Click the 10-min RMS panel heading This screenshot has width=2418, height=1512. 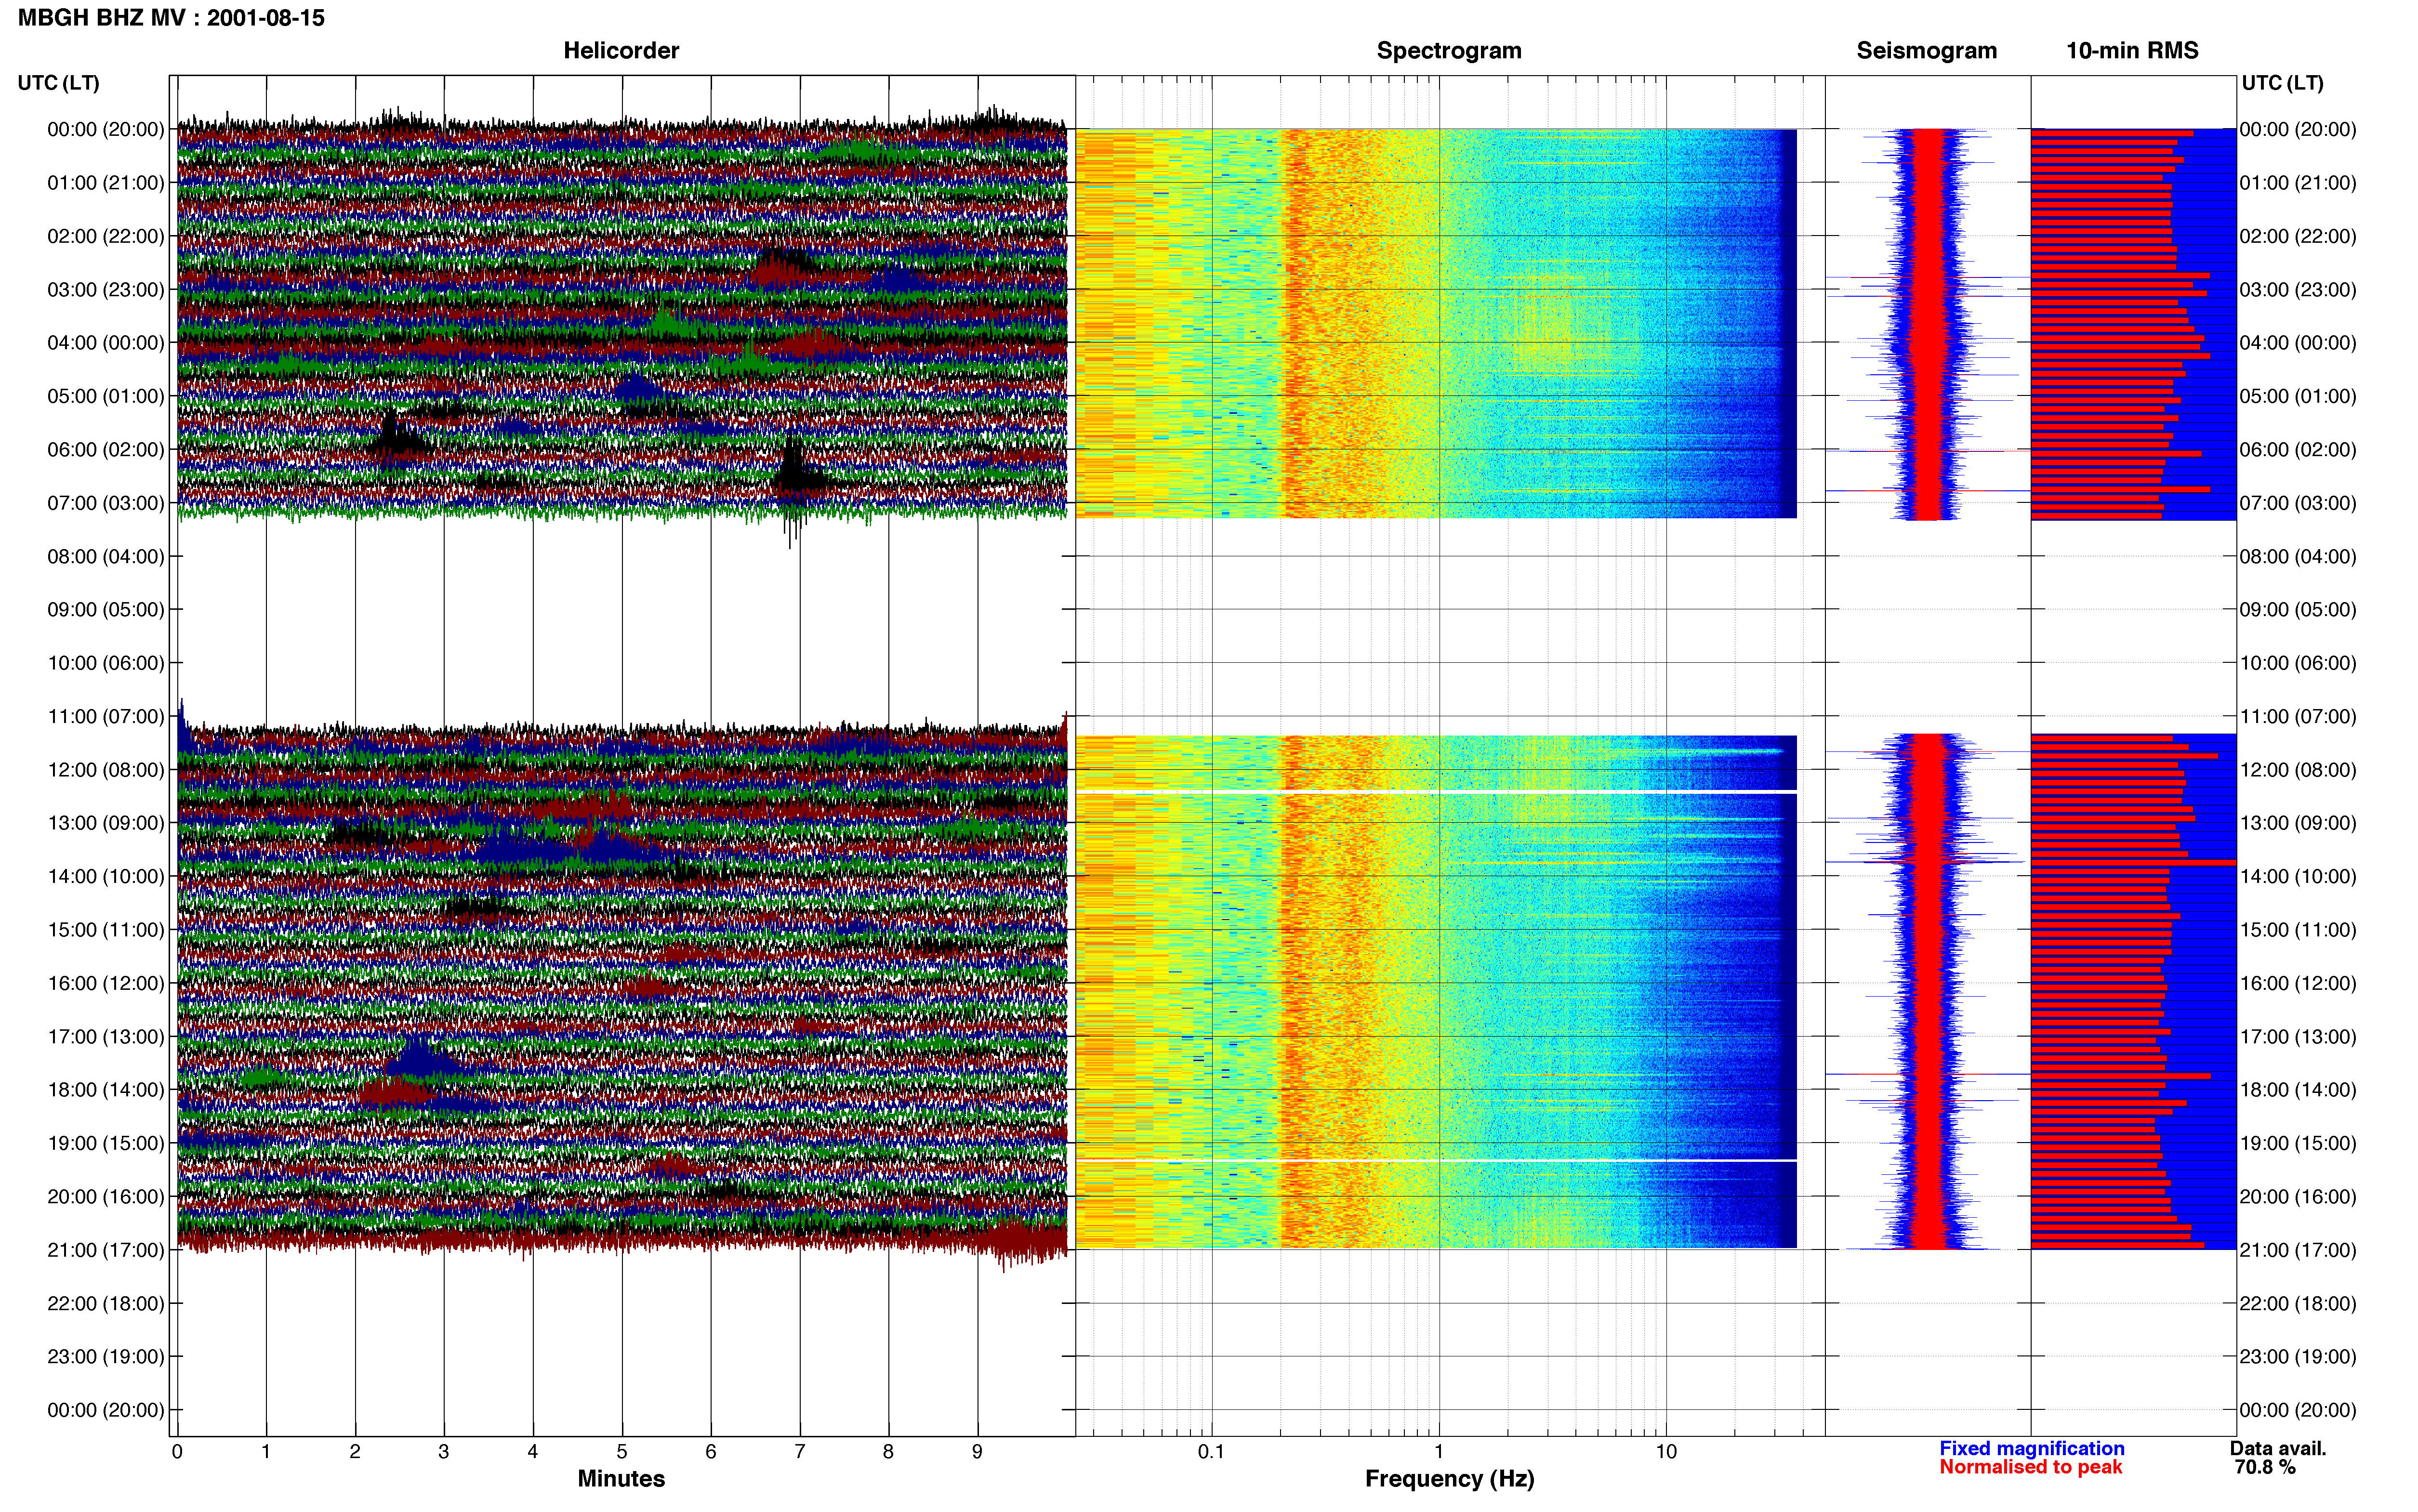point(2132,51)
